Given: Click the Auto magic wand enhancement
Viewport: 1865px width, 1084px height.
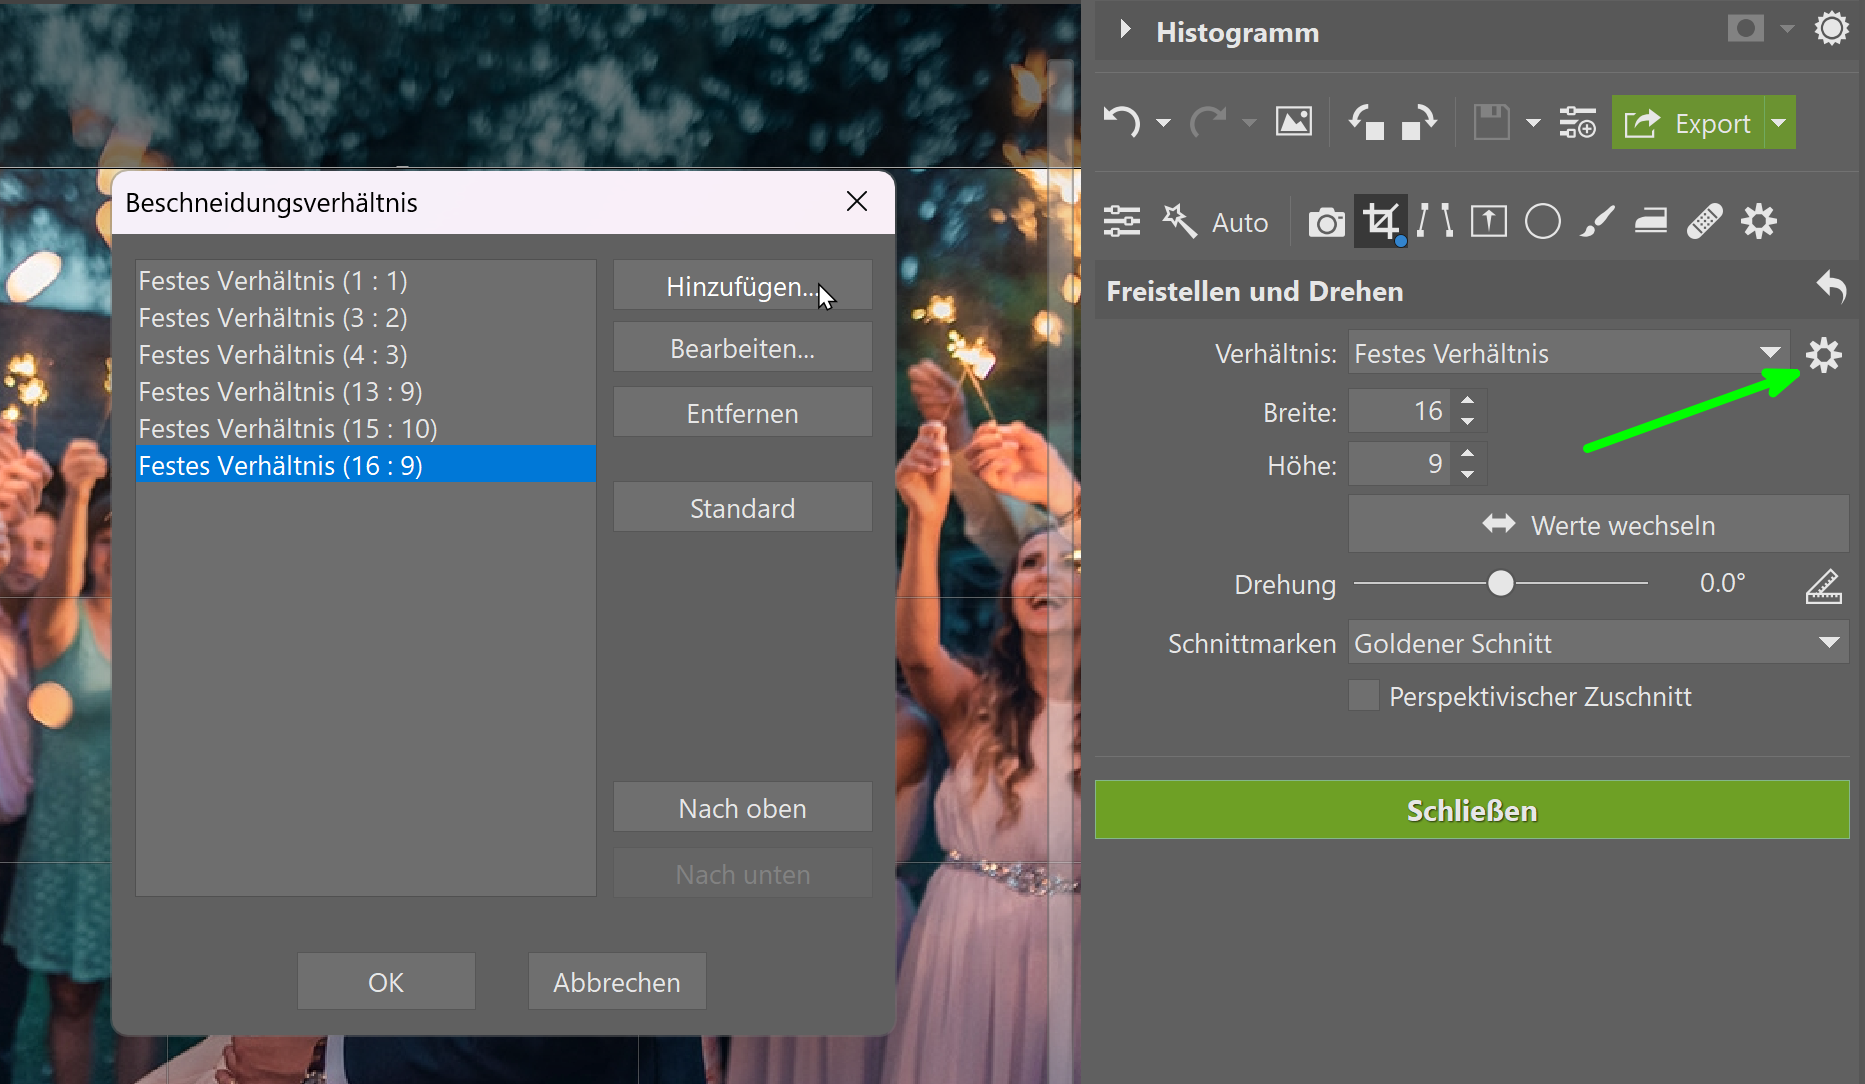Looking at the screenshot, I should [1215, 221].
